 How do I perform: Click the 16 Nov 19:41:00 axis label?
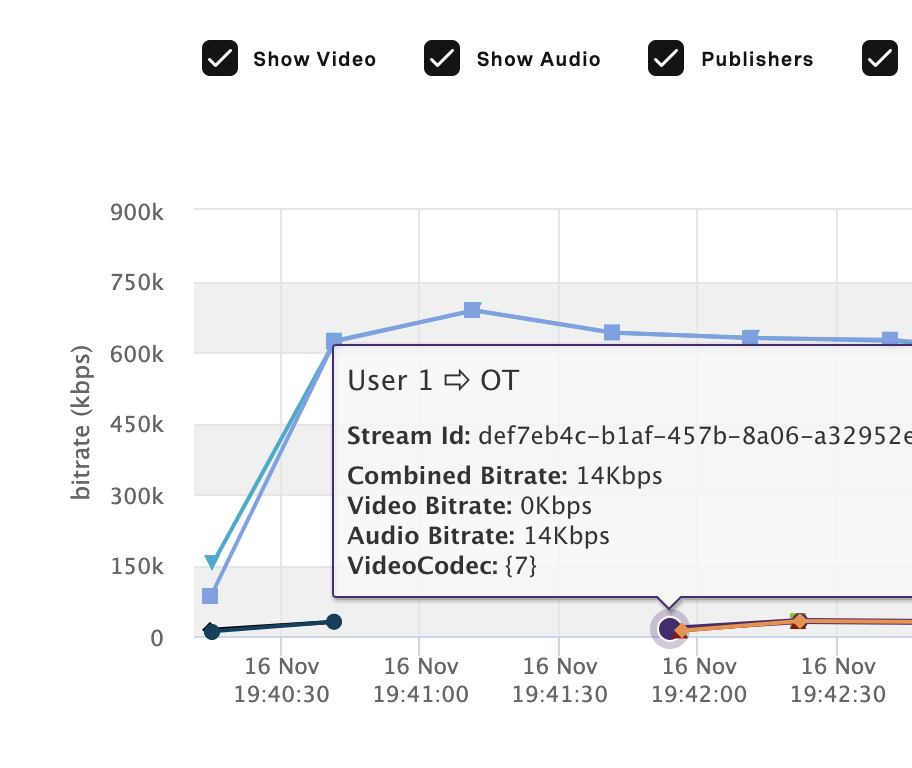click(421, 680)
